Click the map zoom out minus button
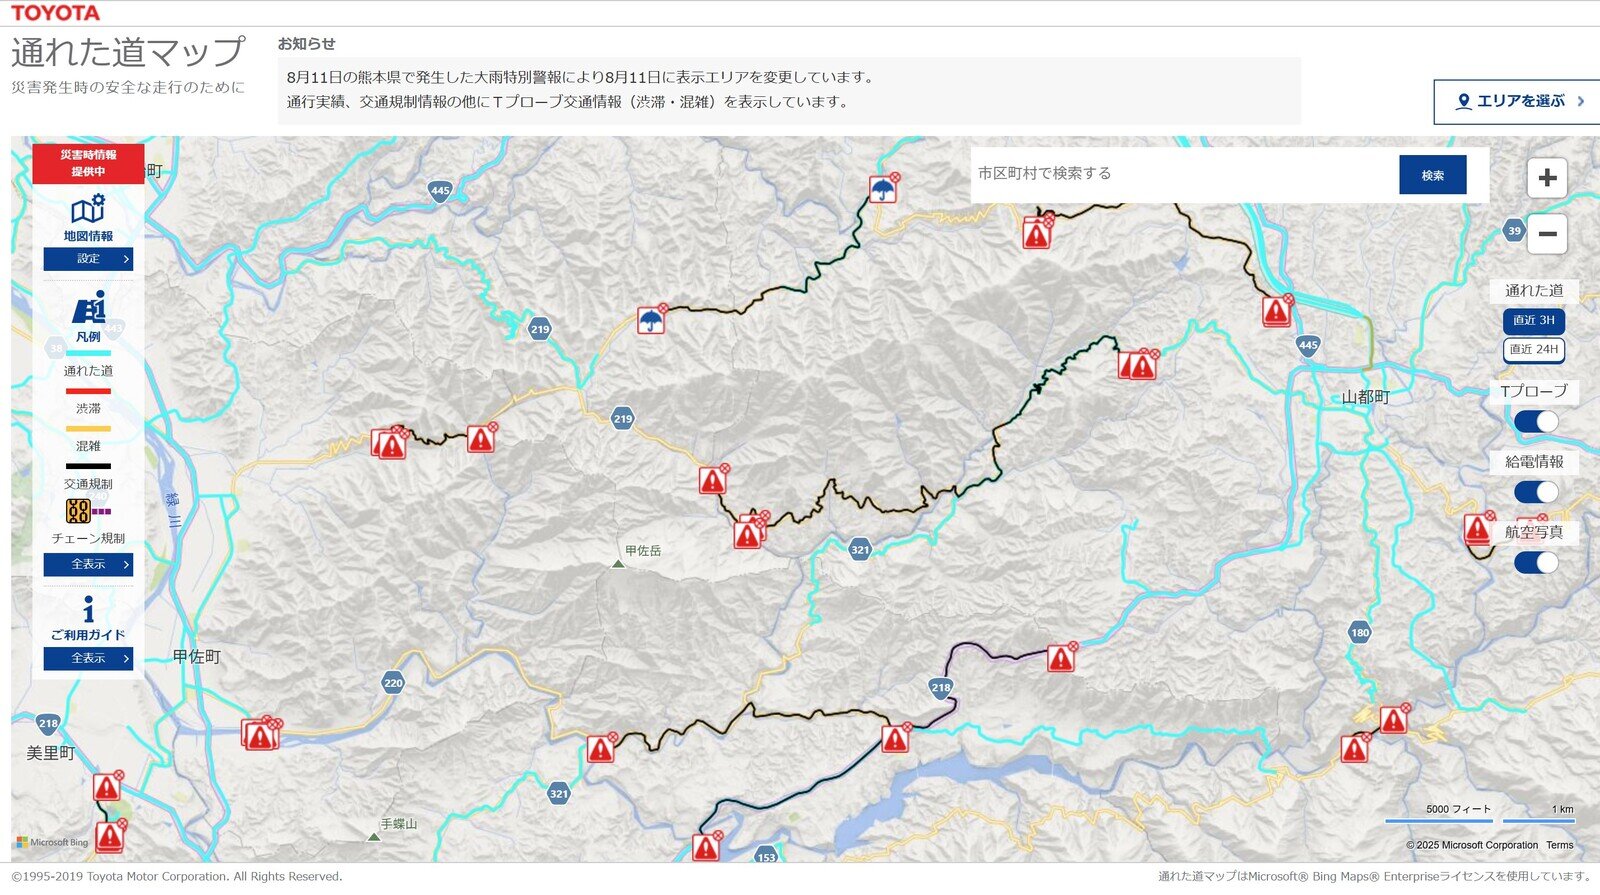This screenshot has width=1600, height=895. click(x=1547, y=234)
